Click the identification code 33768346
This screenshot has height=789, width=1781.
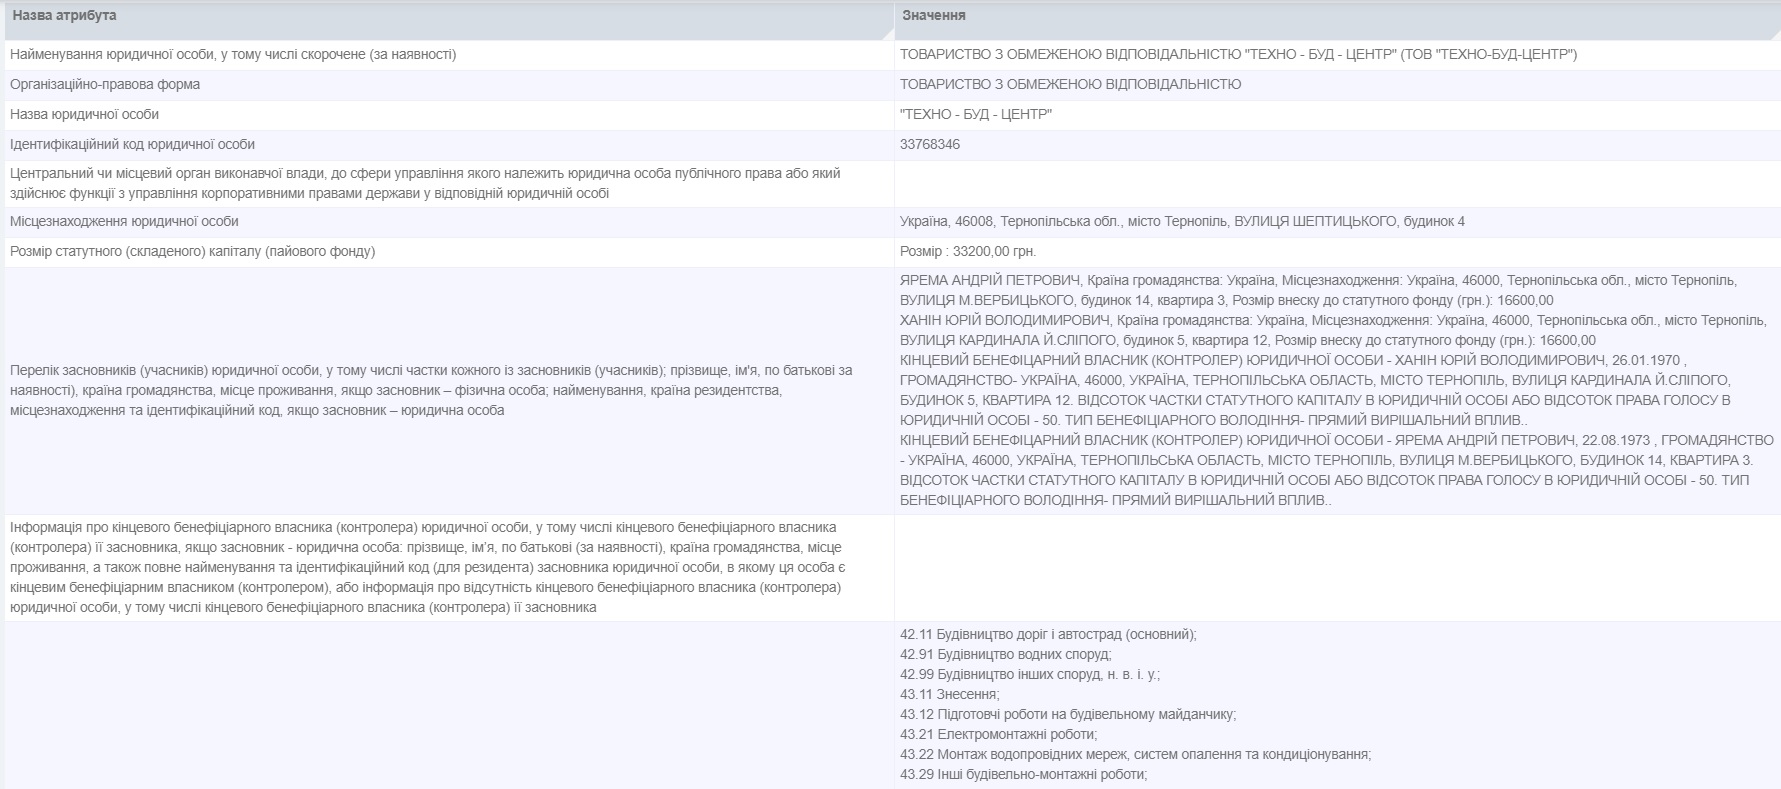(x=930, y=145)
